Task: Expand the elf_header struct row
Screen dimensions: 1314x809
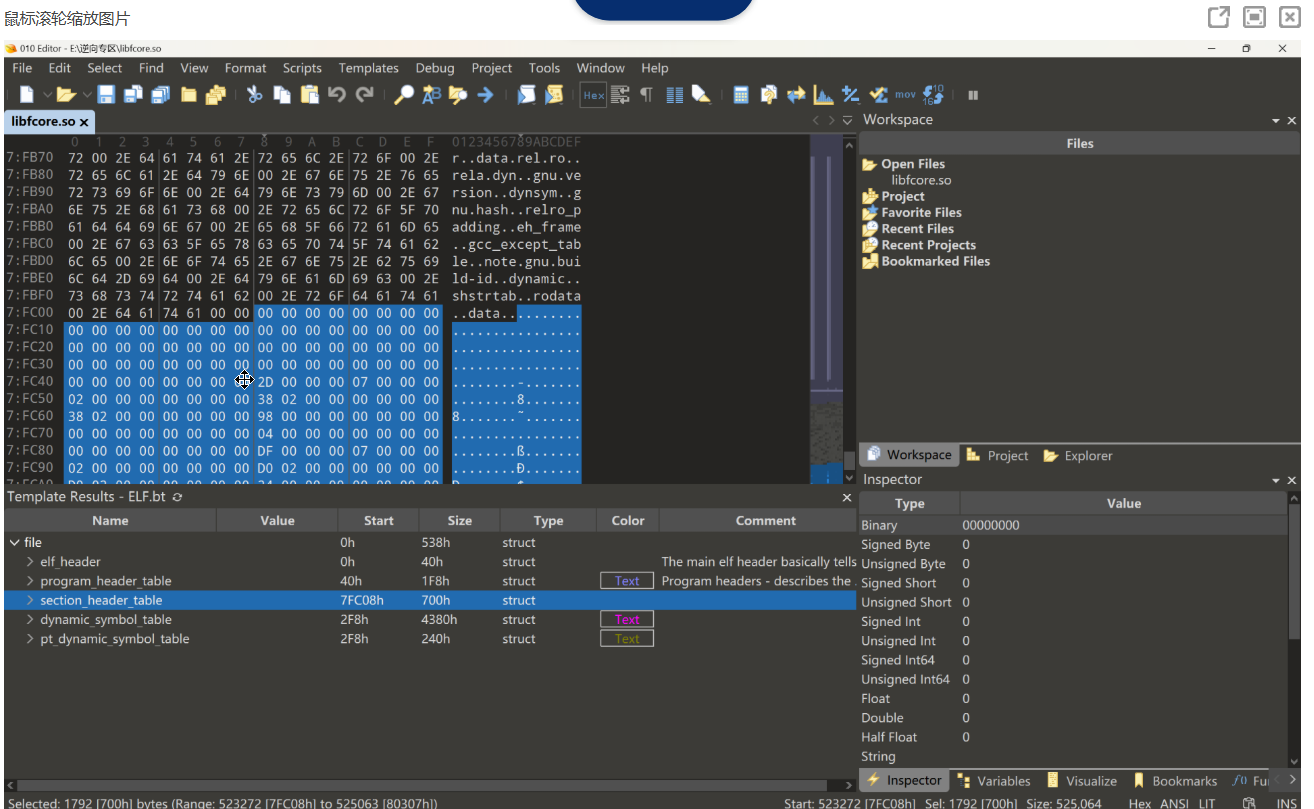Action: 30,562
